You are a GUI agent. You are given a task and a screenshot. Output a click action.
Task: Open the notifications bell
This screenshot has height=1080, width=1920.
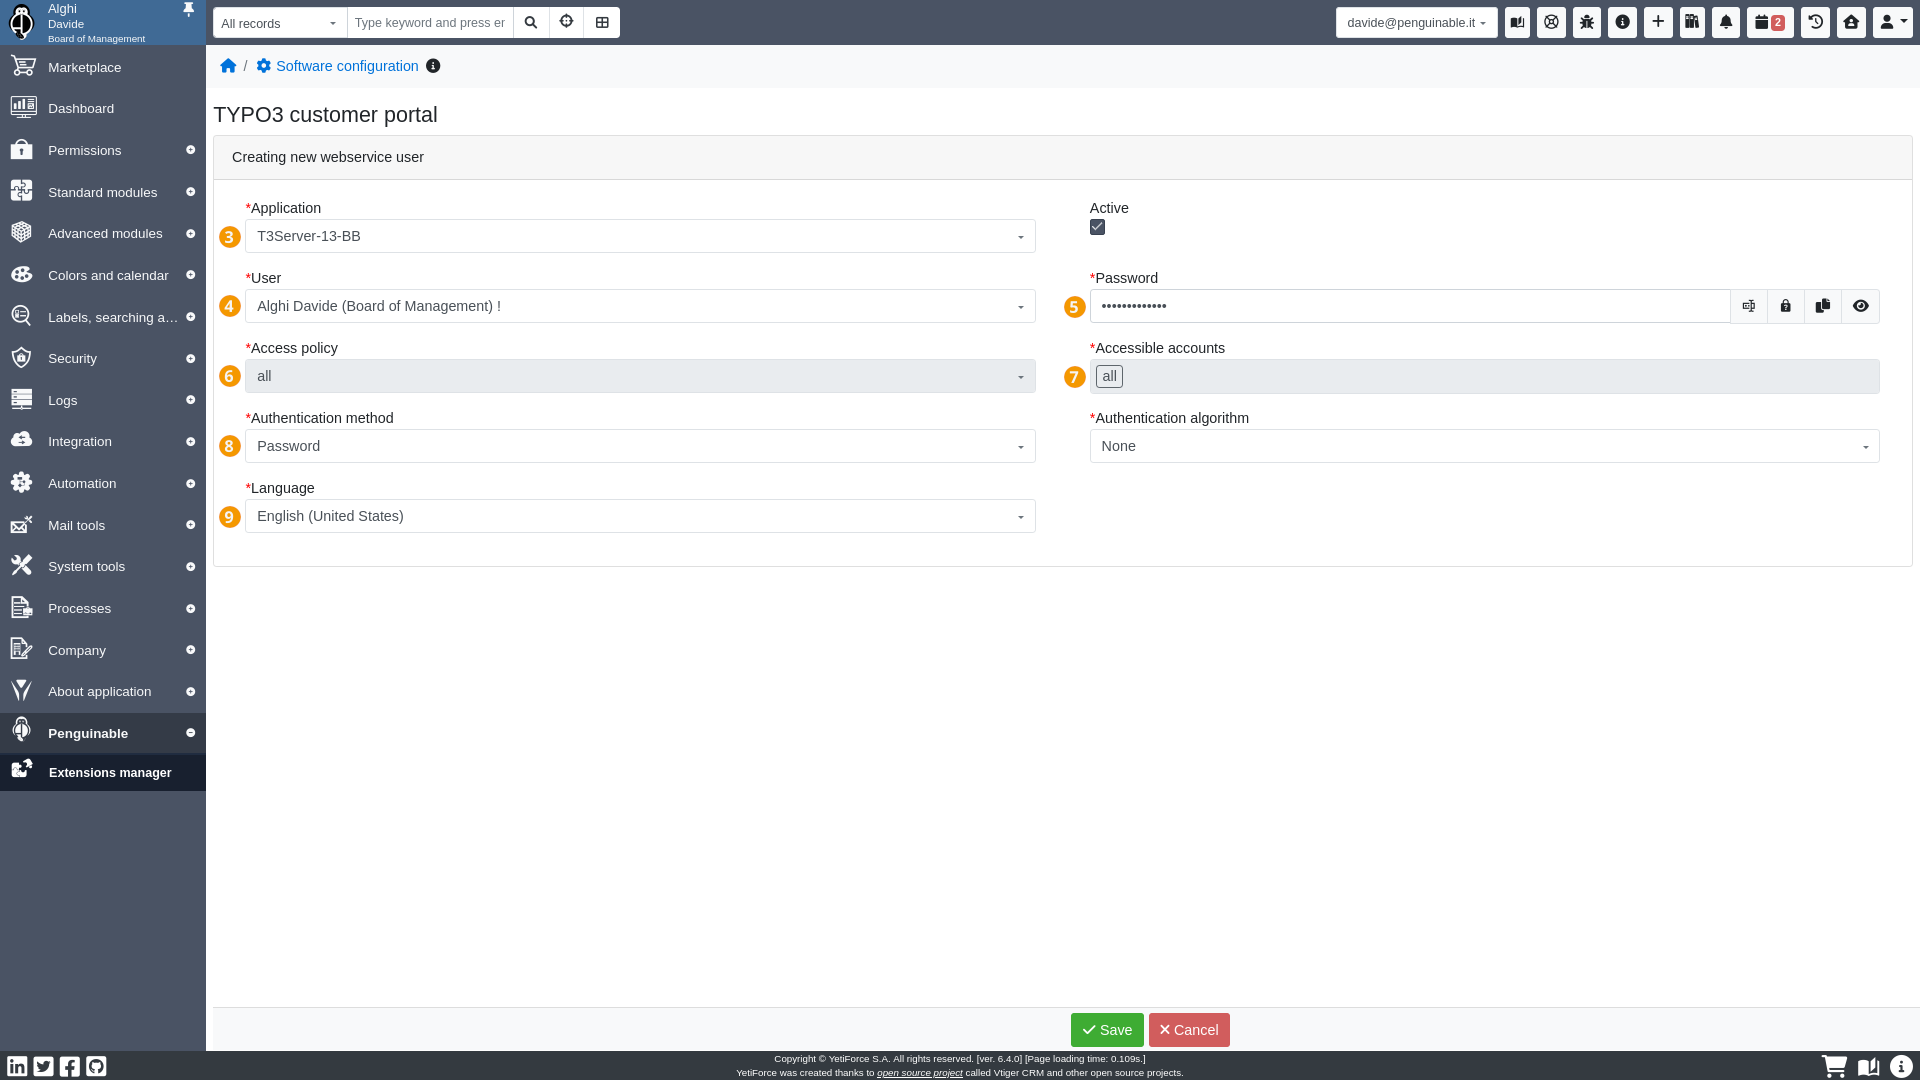point(1726,22)
